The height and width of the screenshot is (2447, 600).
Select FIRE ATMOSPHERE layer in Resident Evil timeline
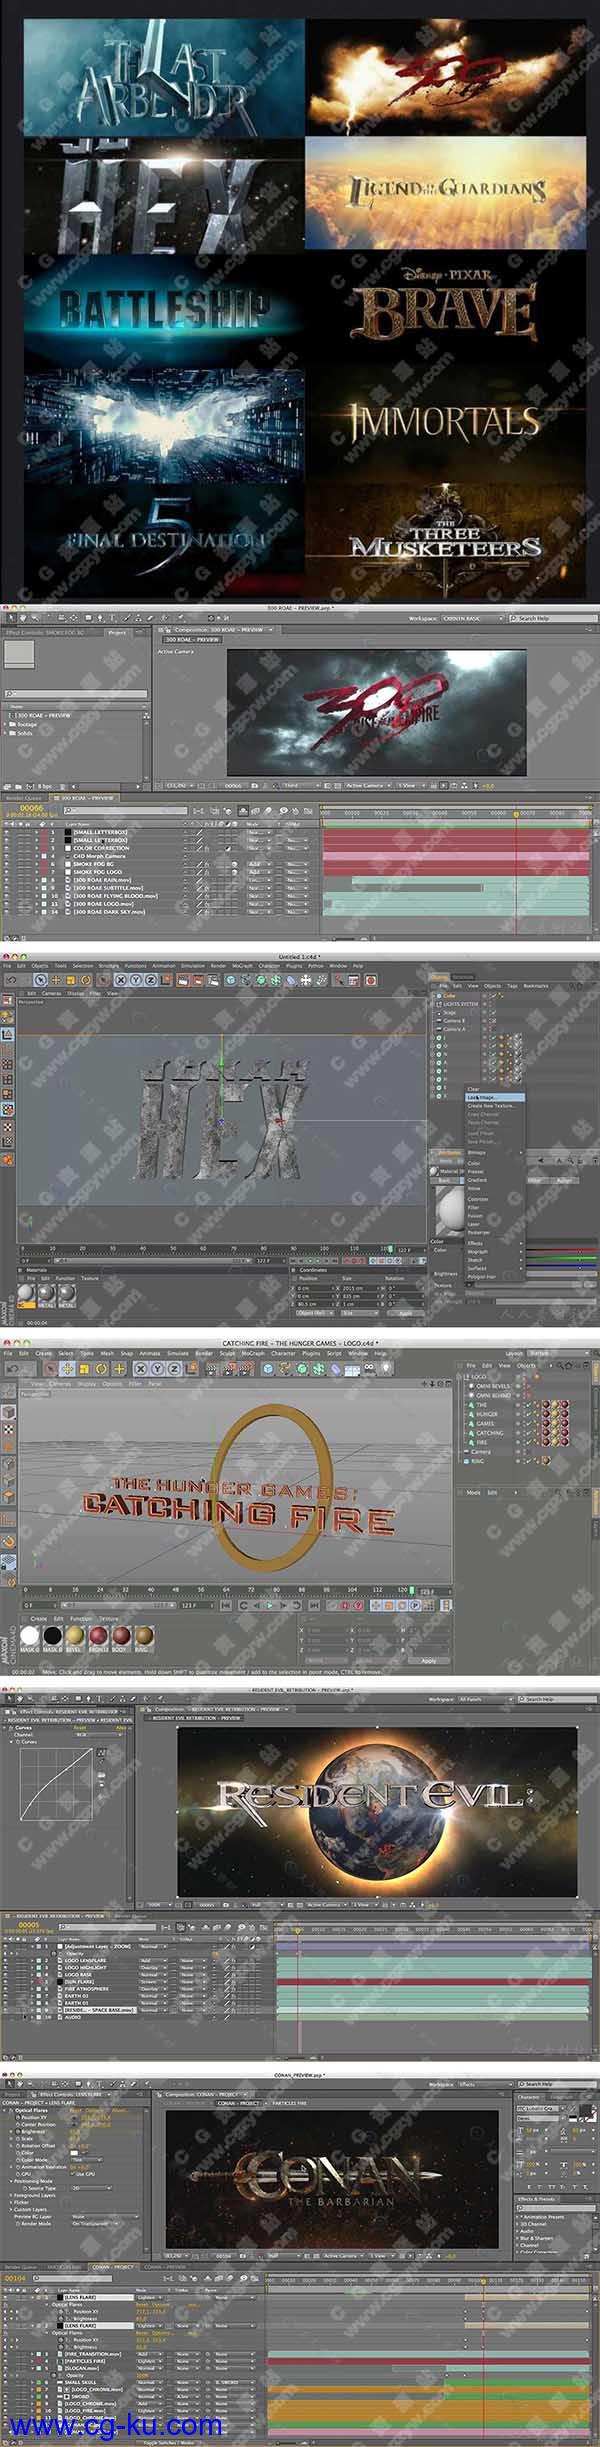(x=86, y=1988)
